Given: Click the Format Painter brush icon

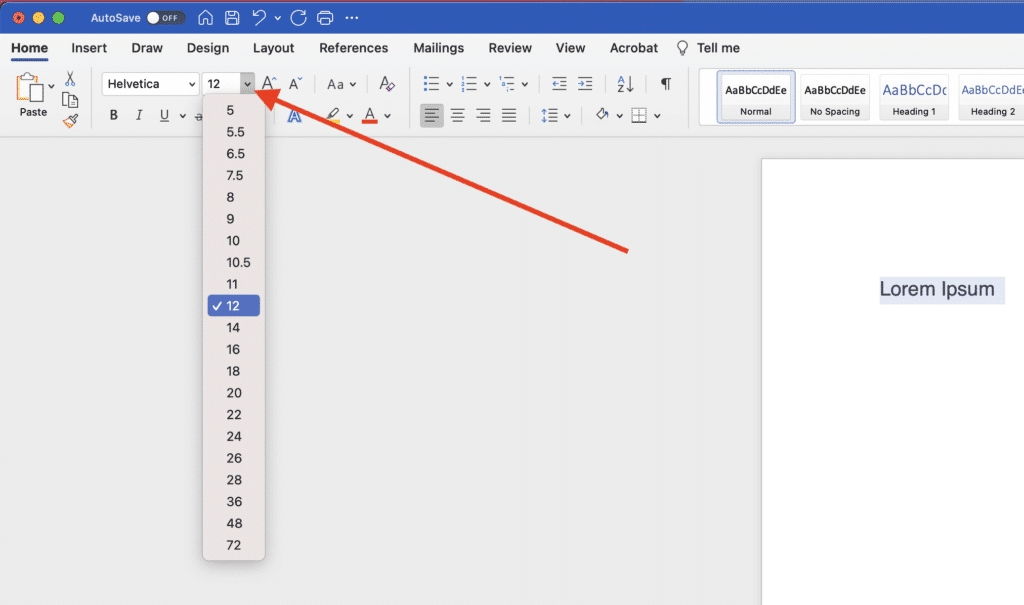Looking at the screenshot, I should pyautogui.click(x=70, y=121).
